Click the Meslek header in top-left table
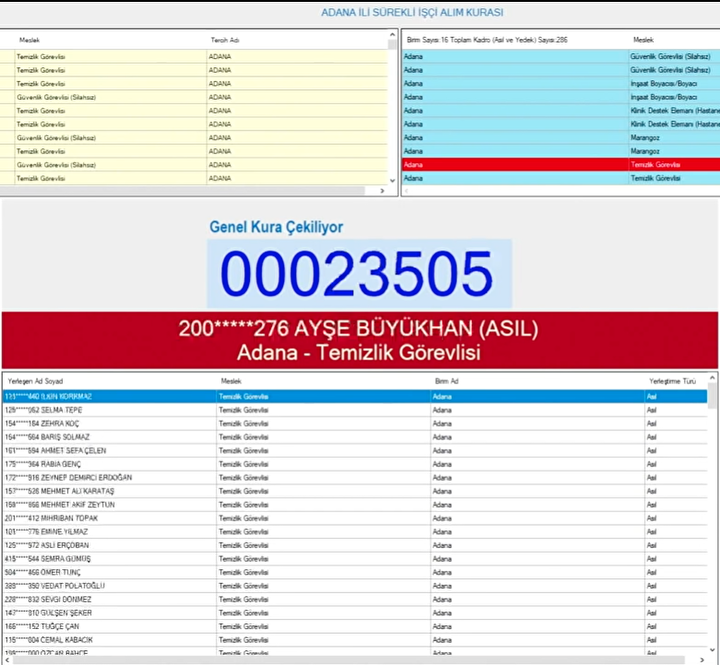Screen dimensions: 720x665 tap(29, 40)
